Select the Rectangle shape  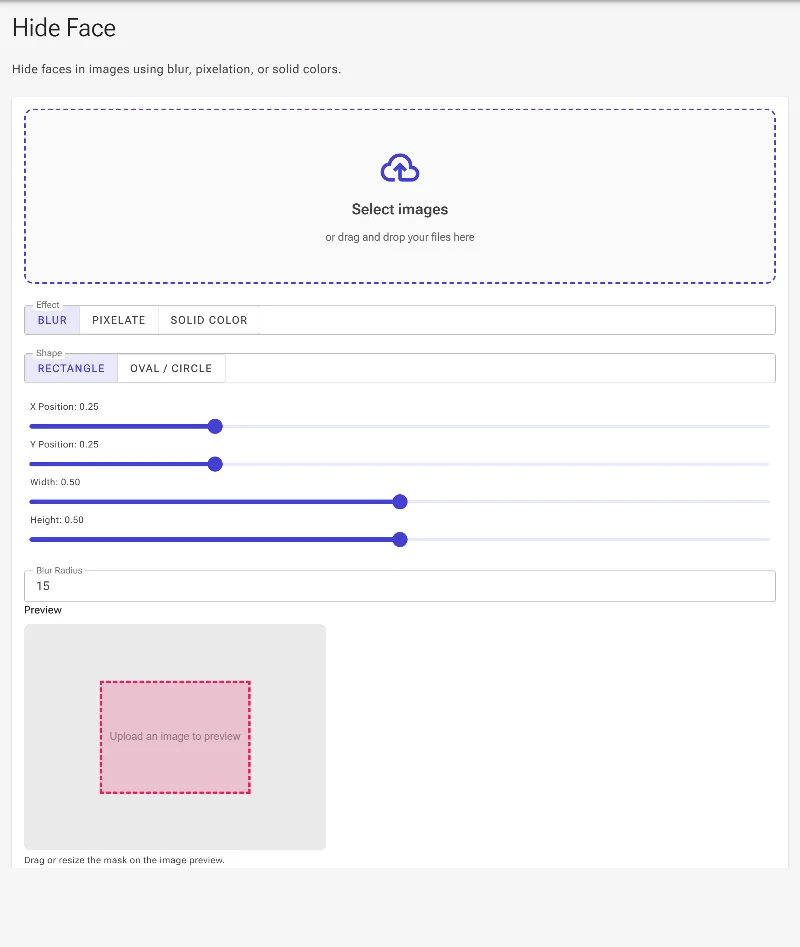[71, 368]
